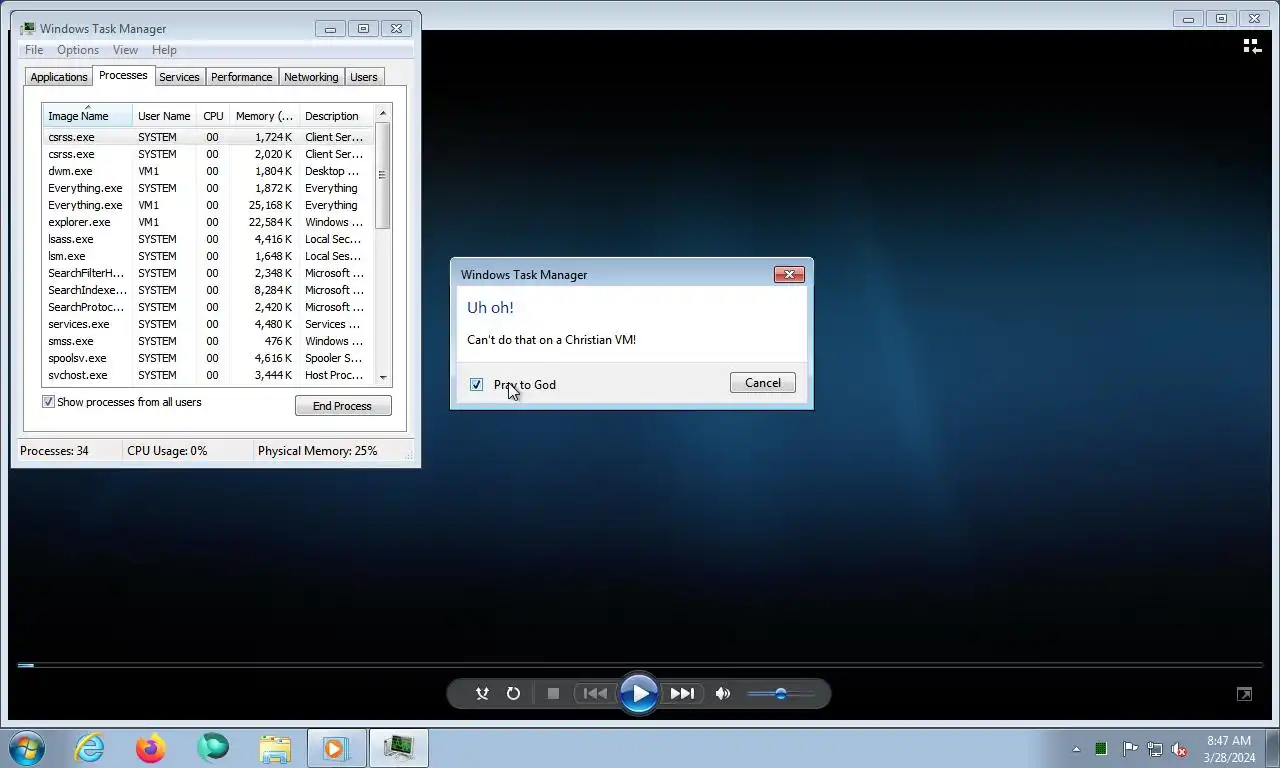Image resolution: width=1280 pixels, height=768 pixels.
Task: Click the media player seek bar
Action: 640,664
